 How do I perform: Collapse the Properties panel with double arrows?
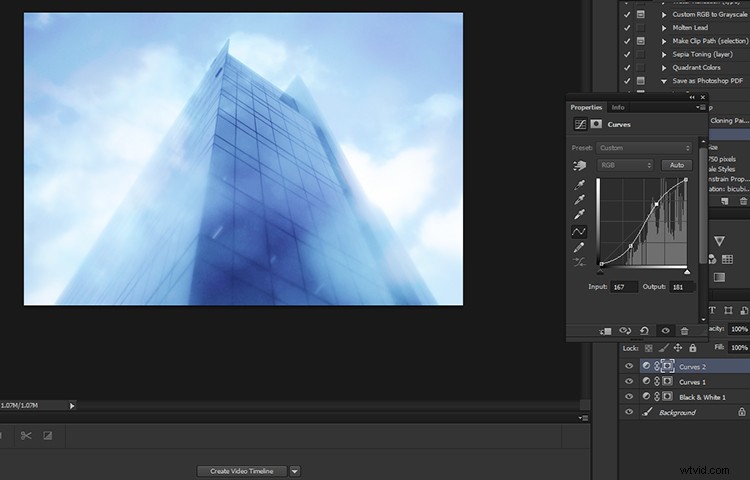692,98
